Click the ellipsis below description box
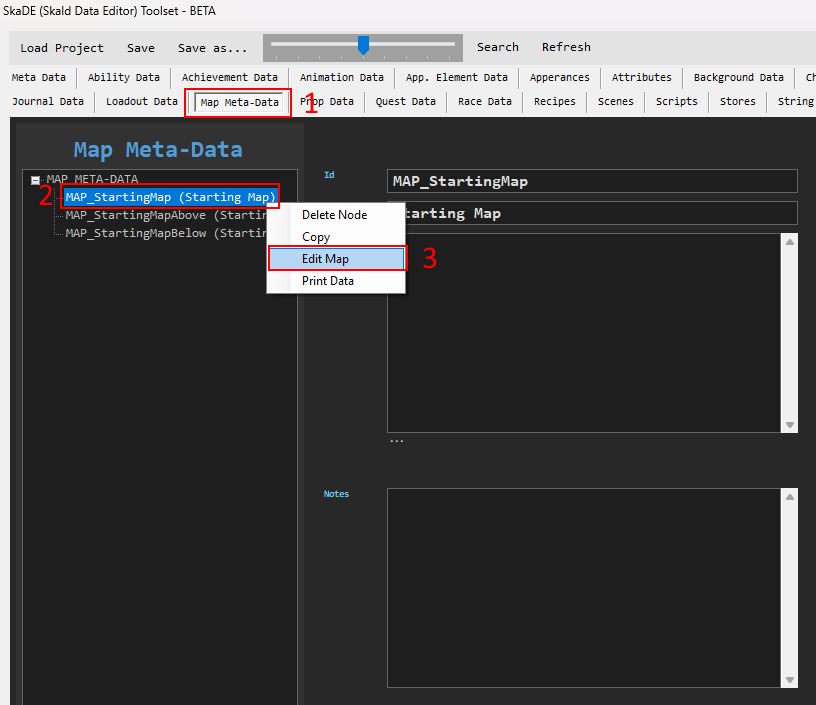This screenshot has height=705, width=816. 397,441
